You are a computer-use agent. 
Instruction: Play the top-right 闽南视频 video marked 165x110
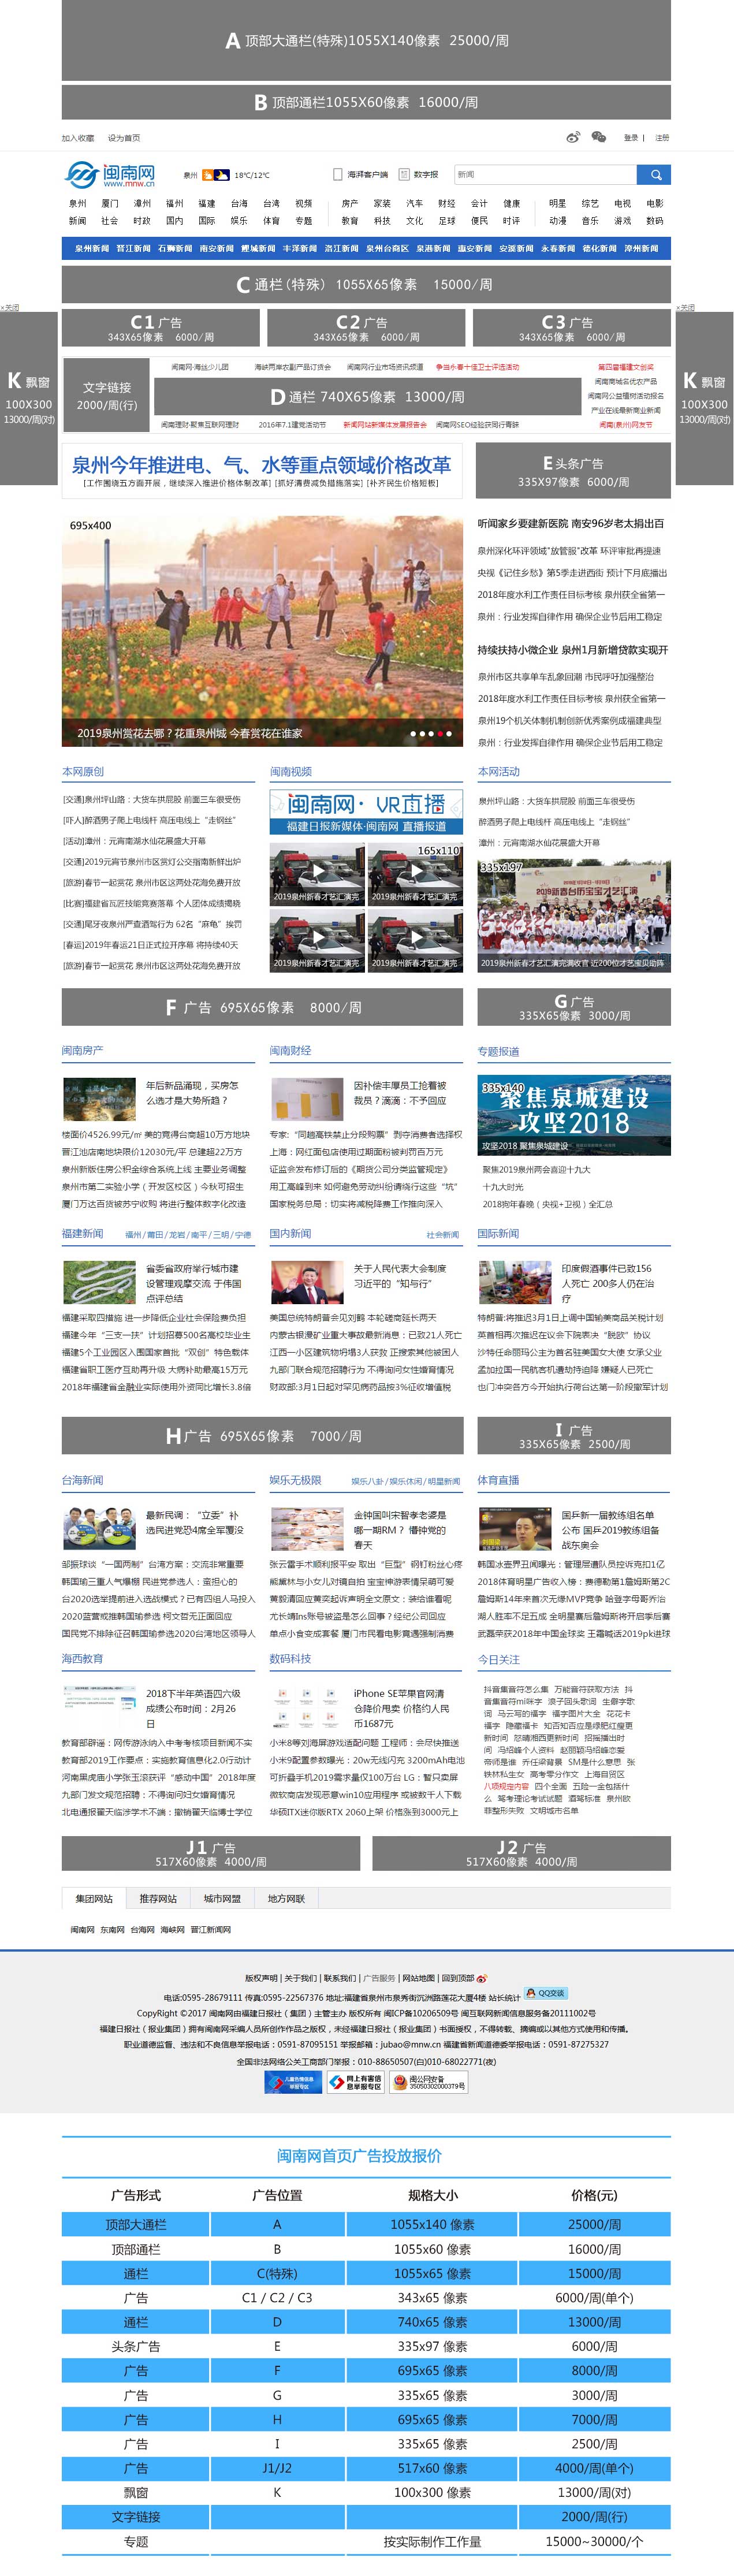click(x=415, y=874)
